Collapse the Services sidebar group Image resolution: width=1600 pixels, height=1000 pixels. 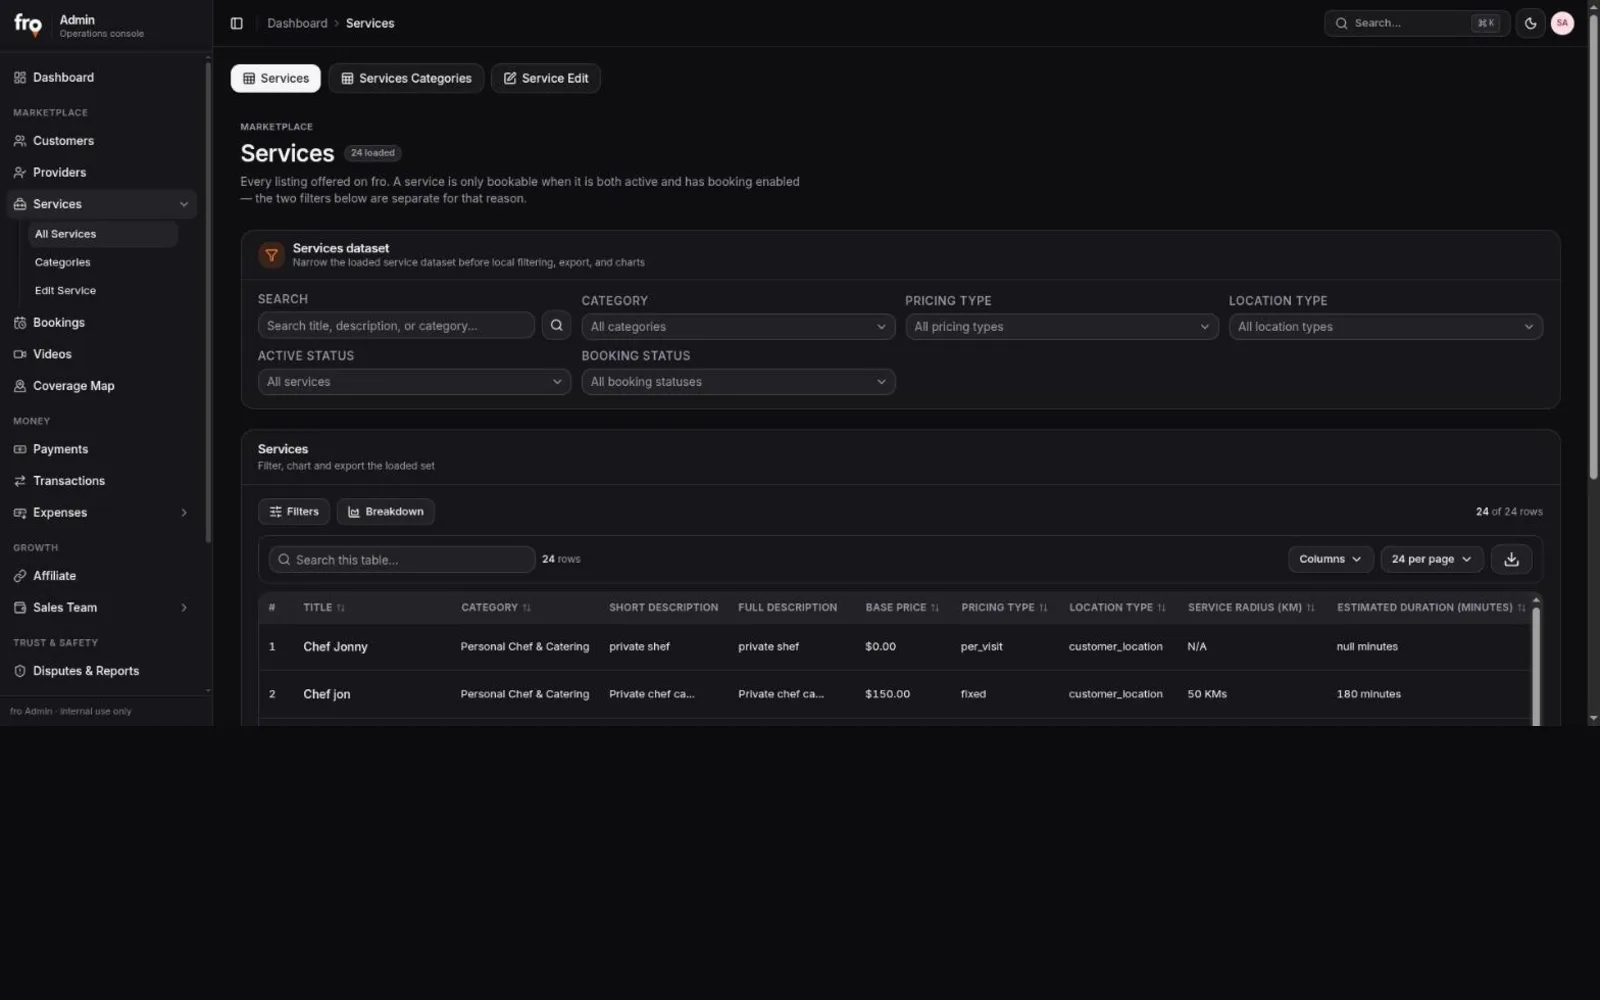[x=184, y=204]
